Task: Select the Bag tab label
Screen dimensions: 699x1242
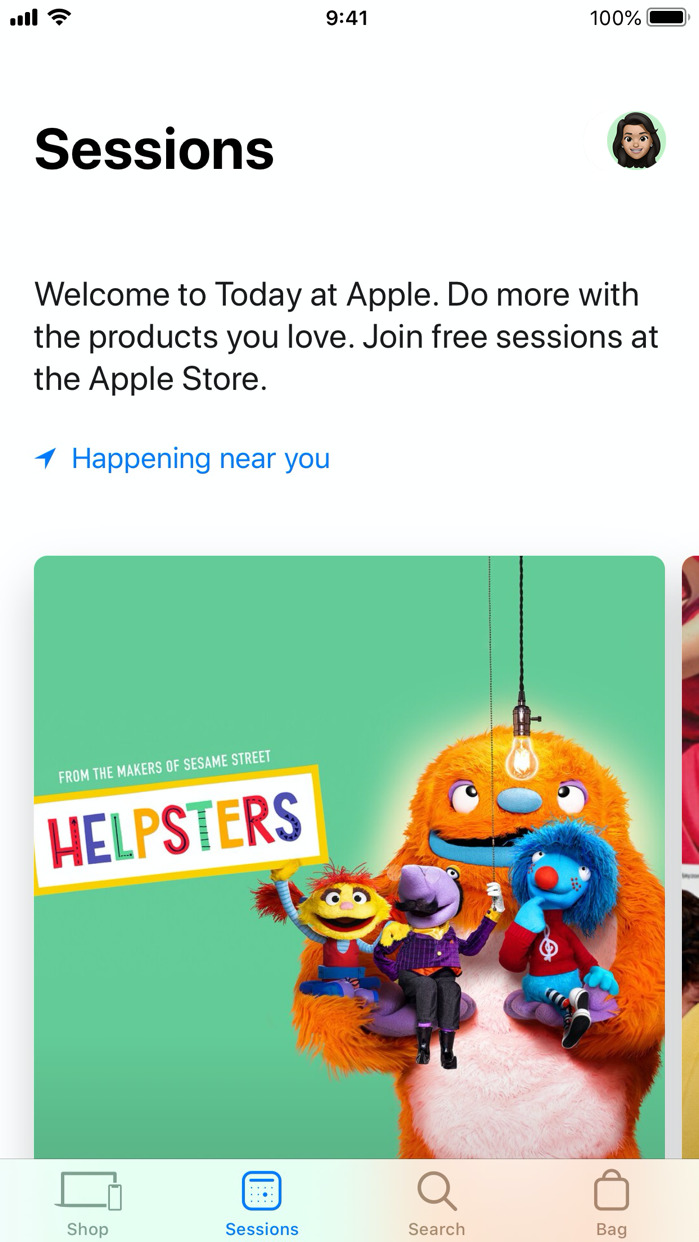Action: coord(611,1229)
